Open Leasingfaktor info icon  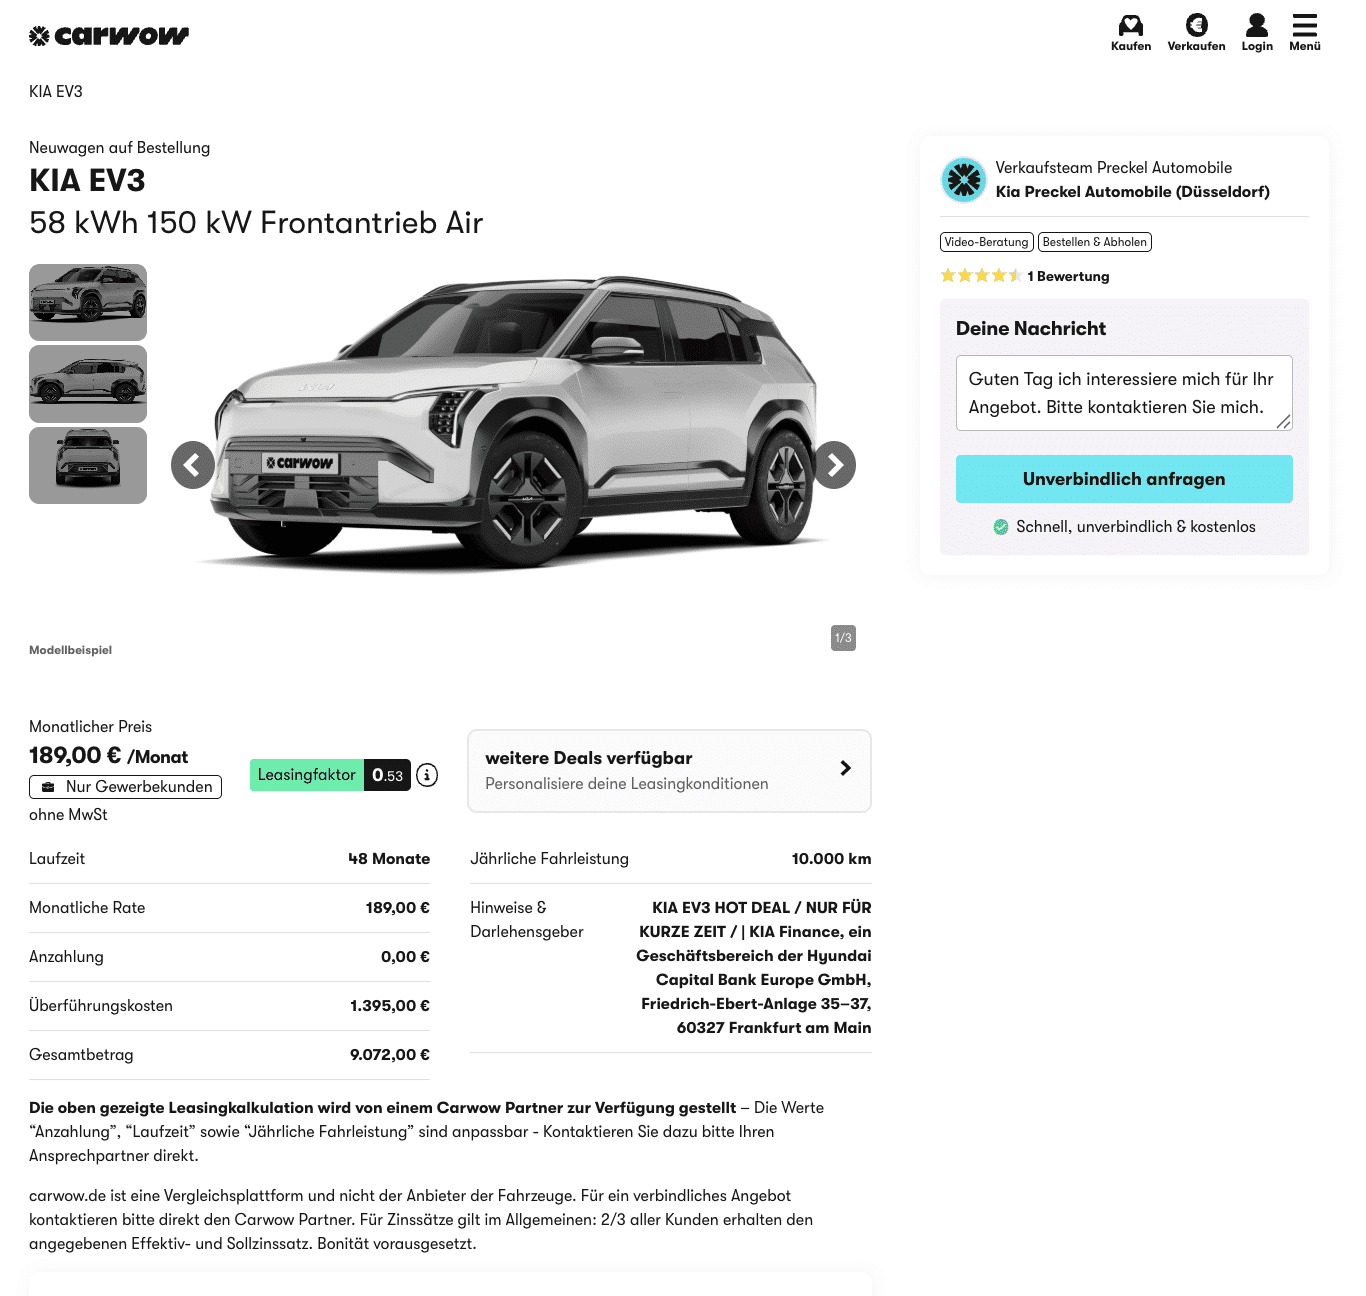427,775
